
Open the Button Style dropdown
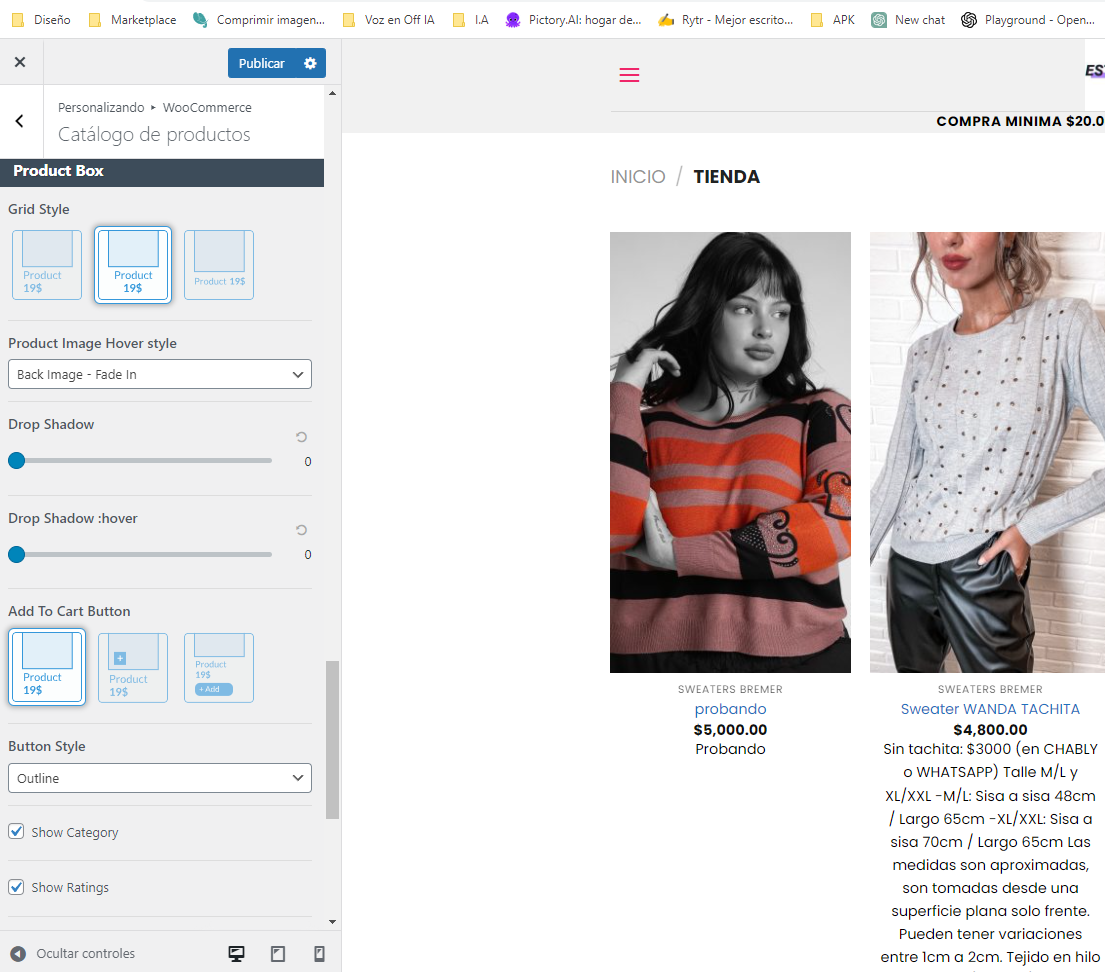point(160,778)
